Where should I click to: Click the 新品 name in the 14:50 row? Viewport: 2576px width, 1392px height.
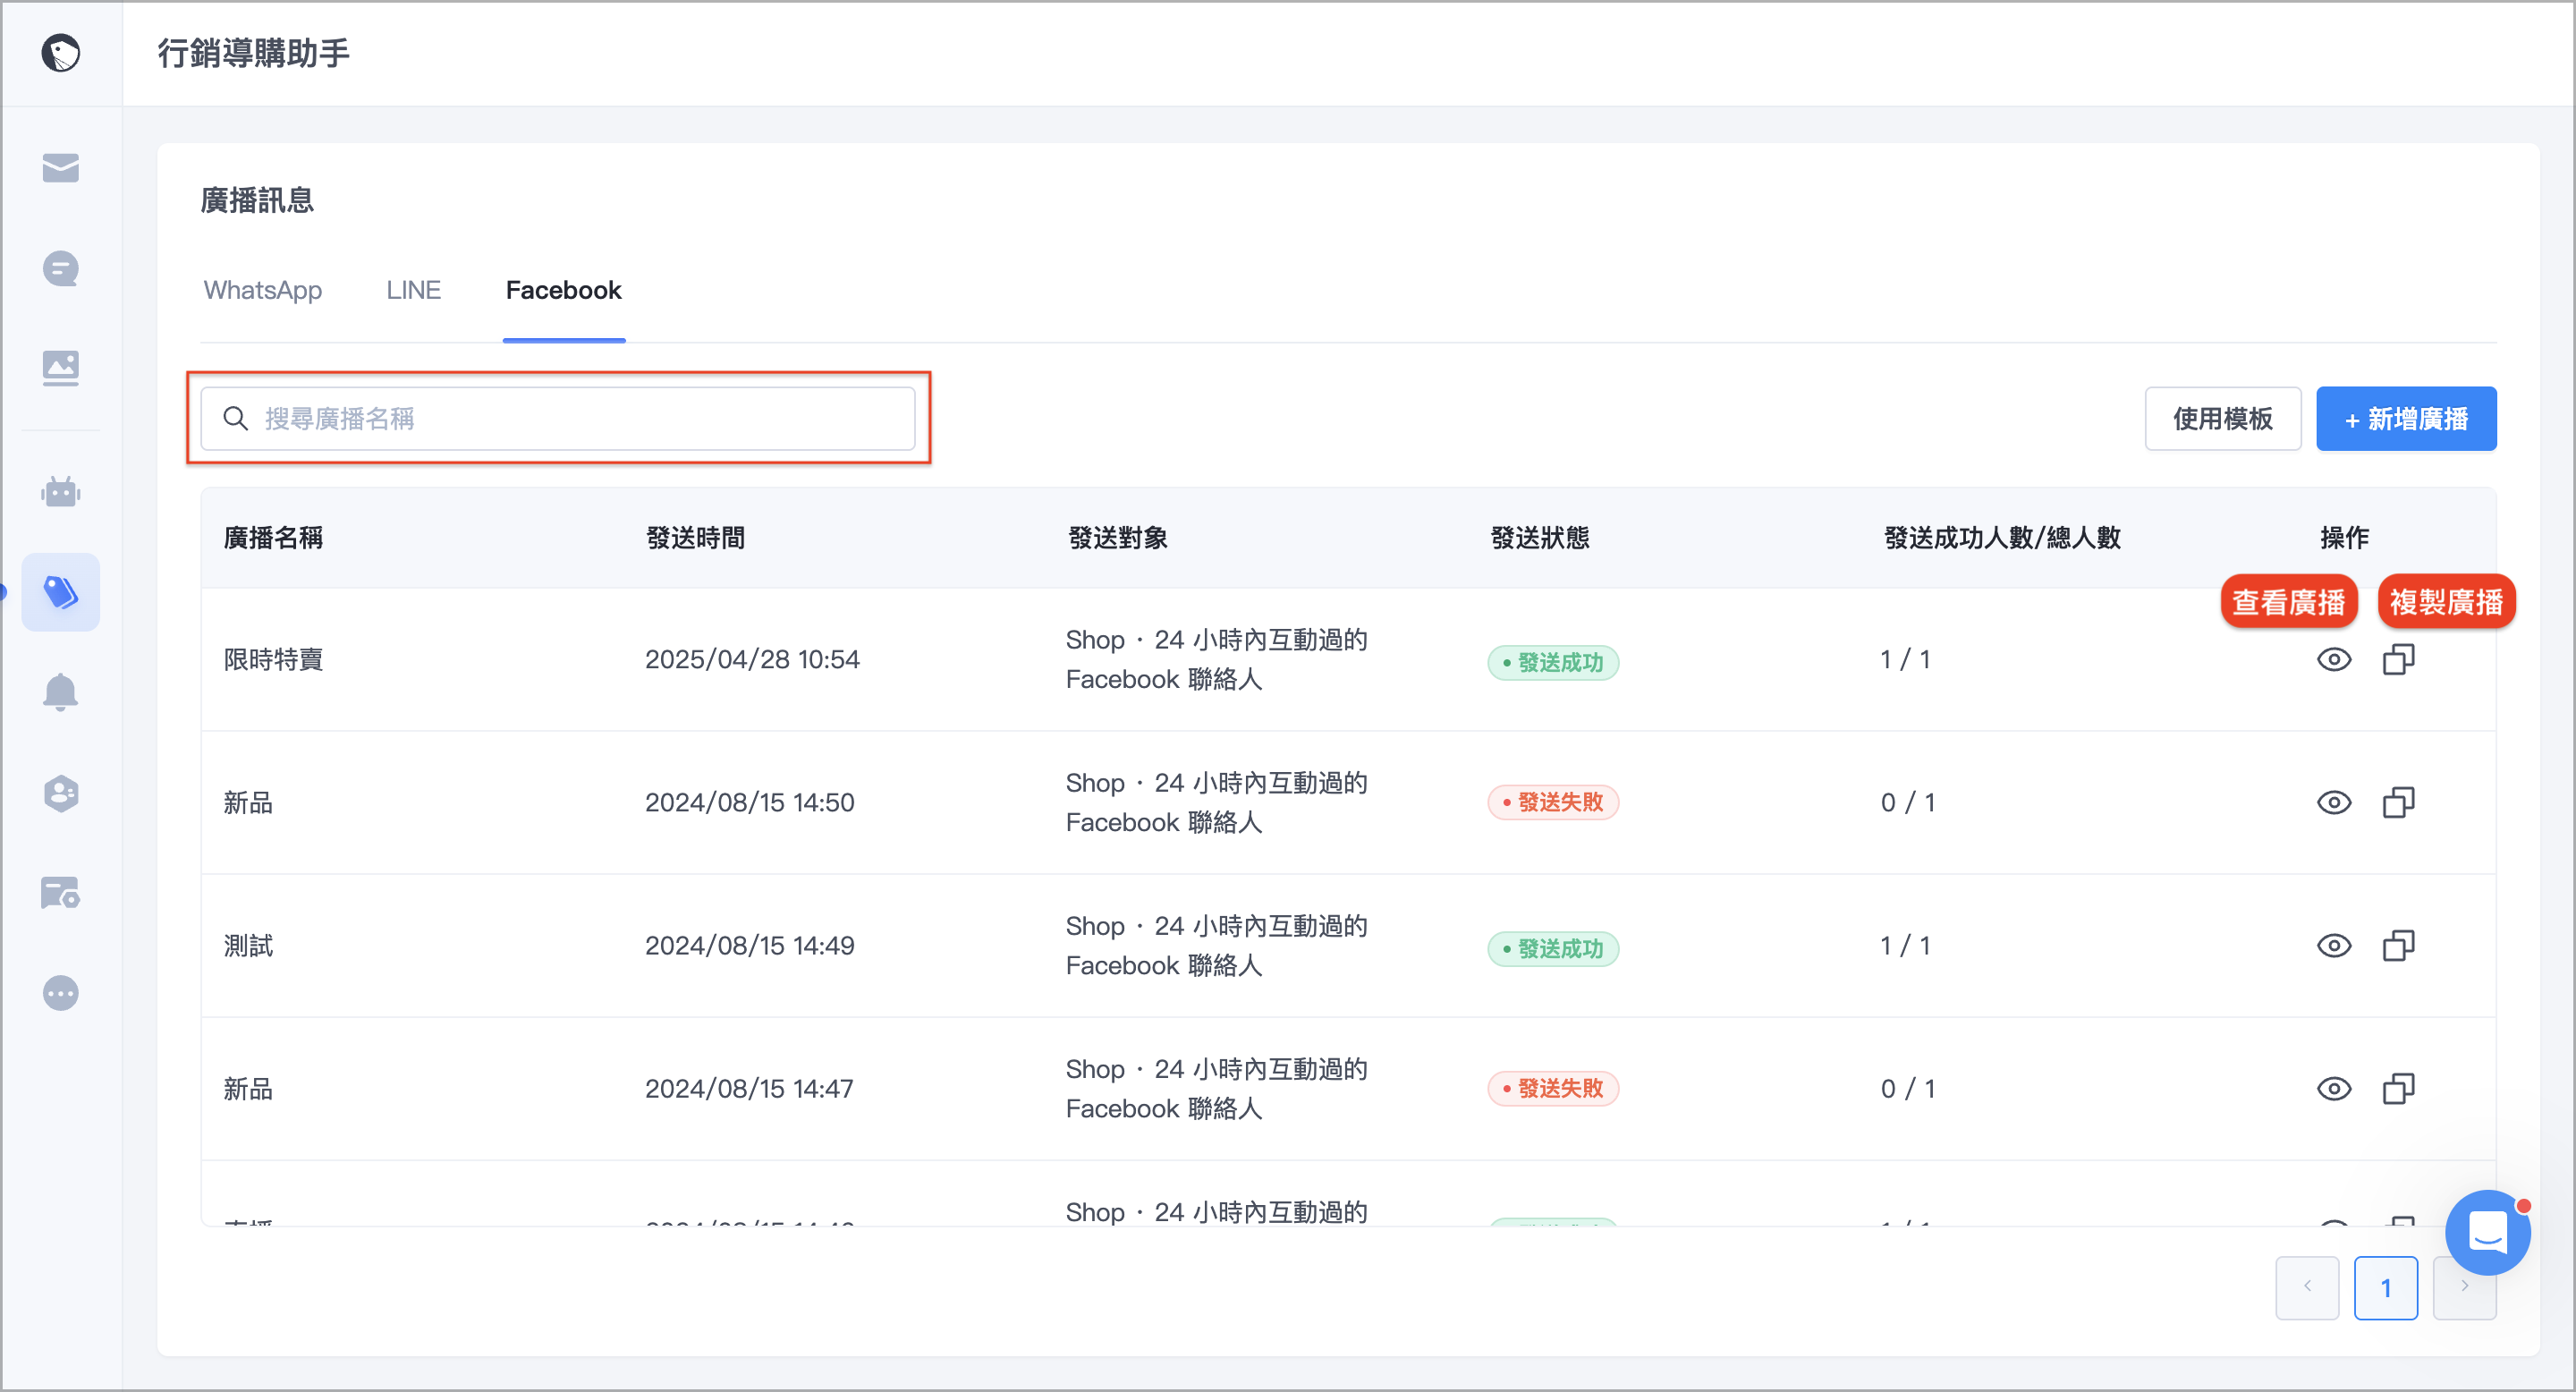click(248, 803)
